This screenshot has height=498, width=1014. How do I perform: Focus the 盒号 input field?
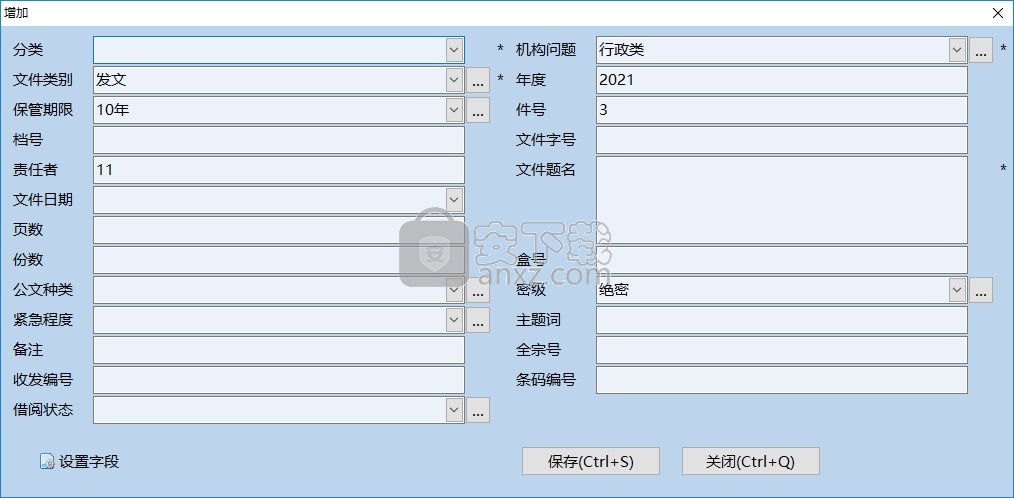click(782, 259)
